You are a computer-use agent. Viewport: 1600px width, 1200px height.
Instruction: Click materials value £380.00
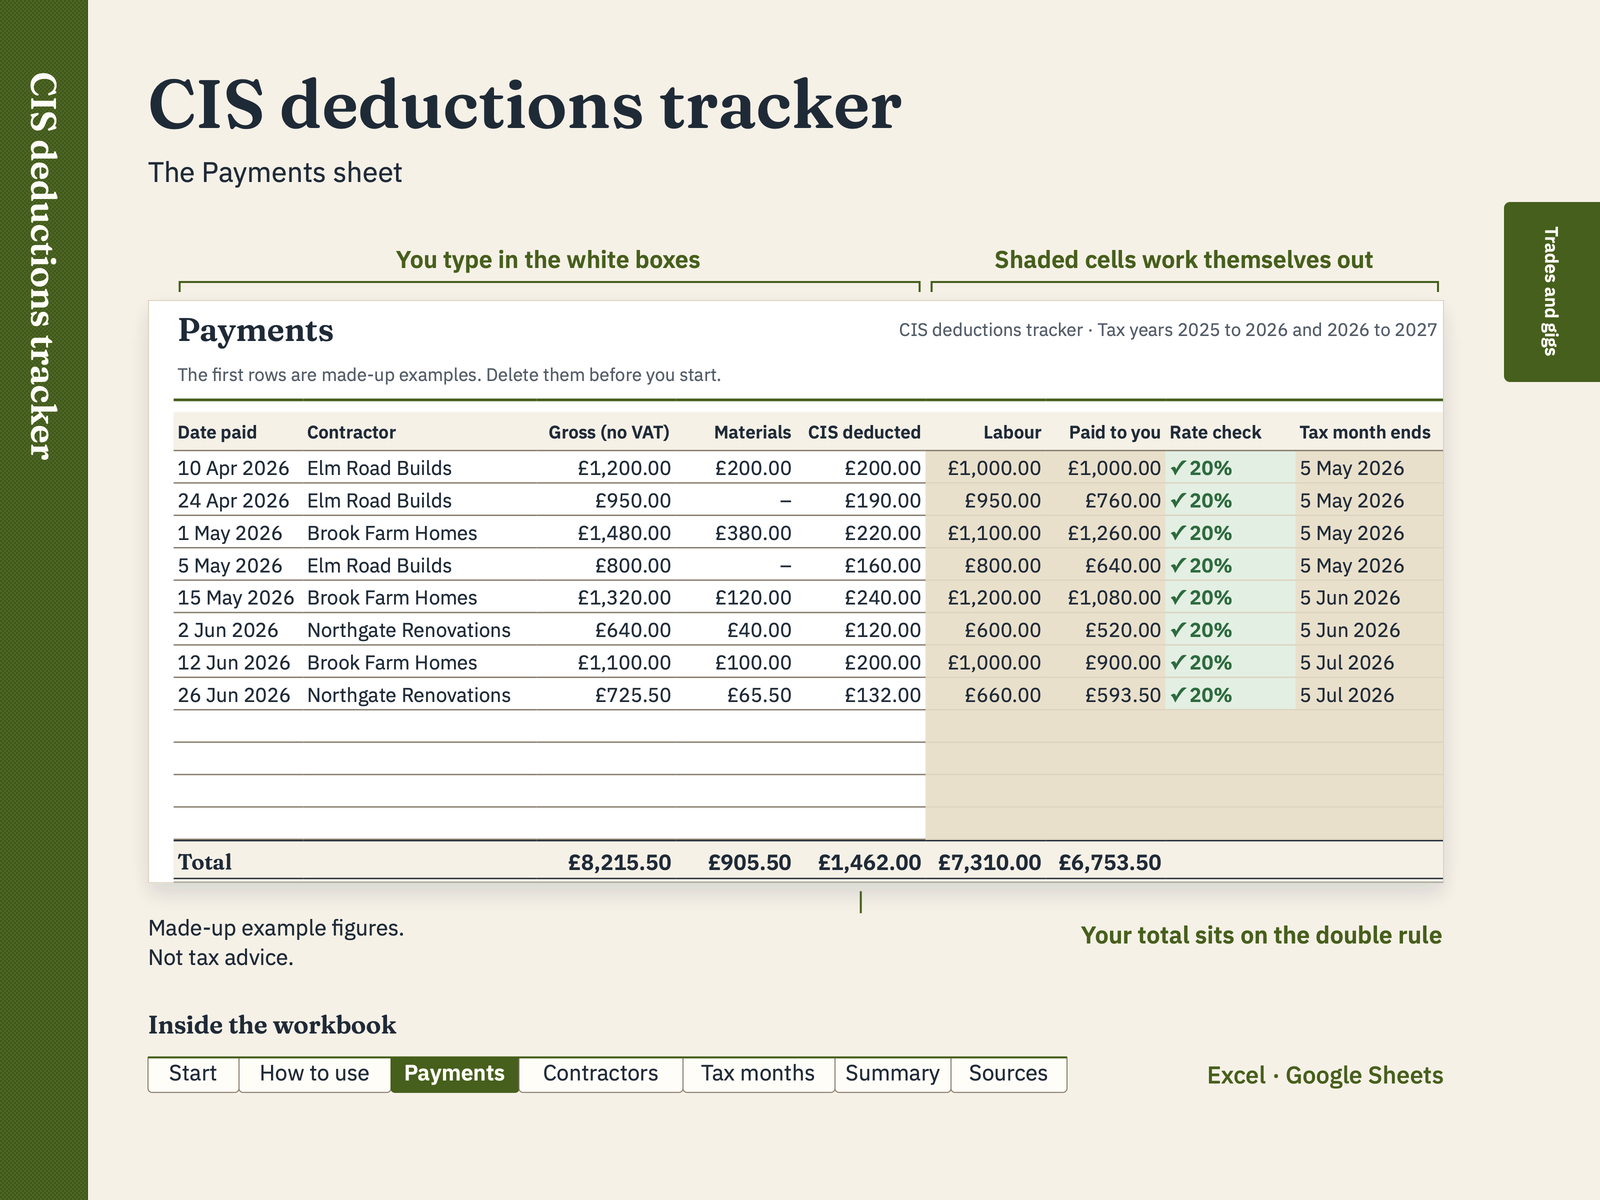pos(753,533)
